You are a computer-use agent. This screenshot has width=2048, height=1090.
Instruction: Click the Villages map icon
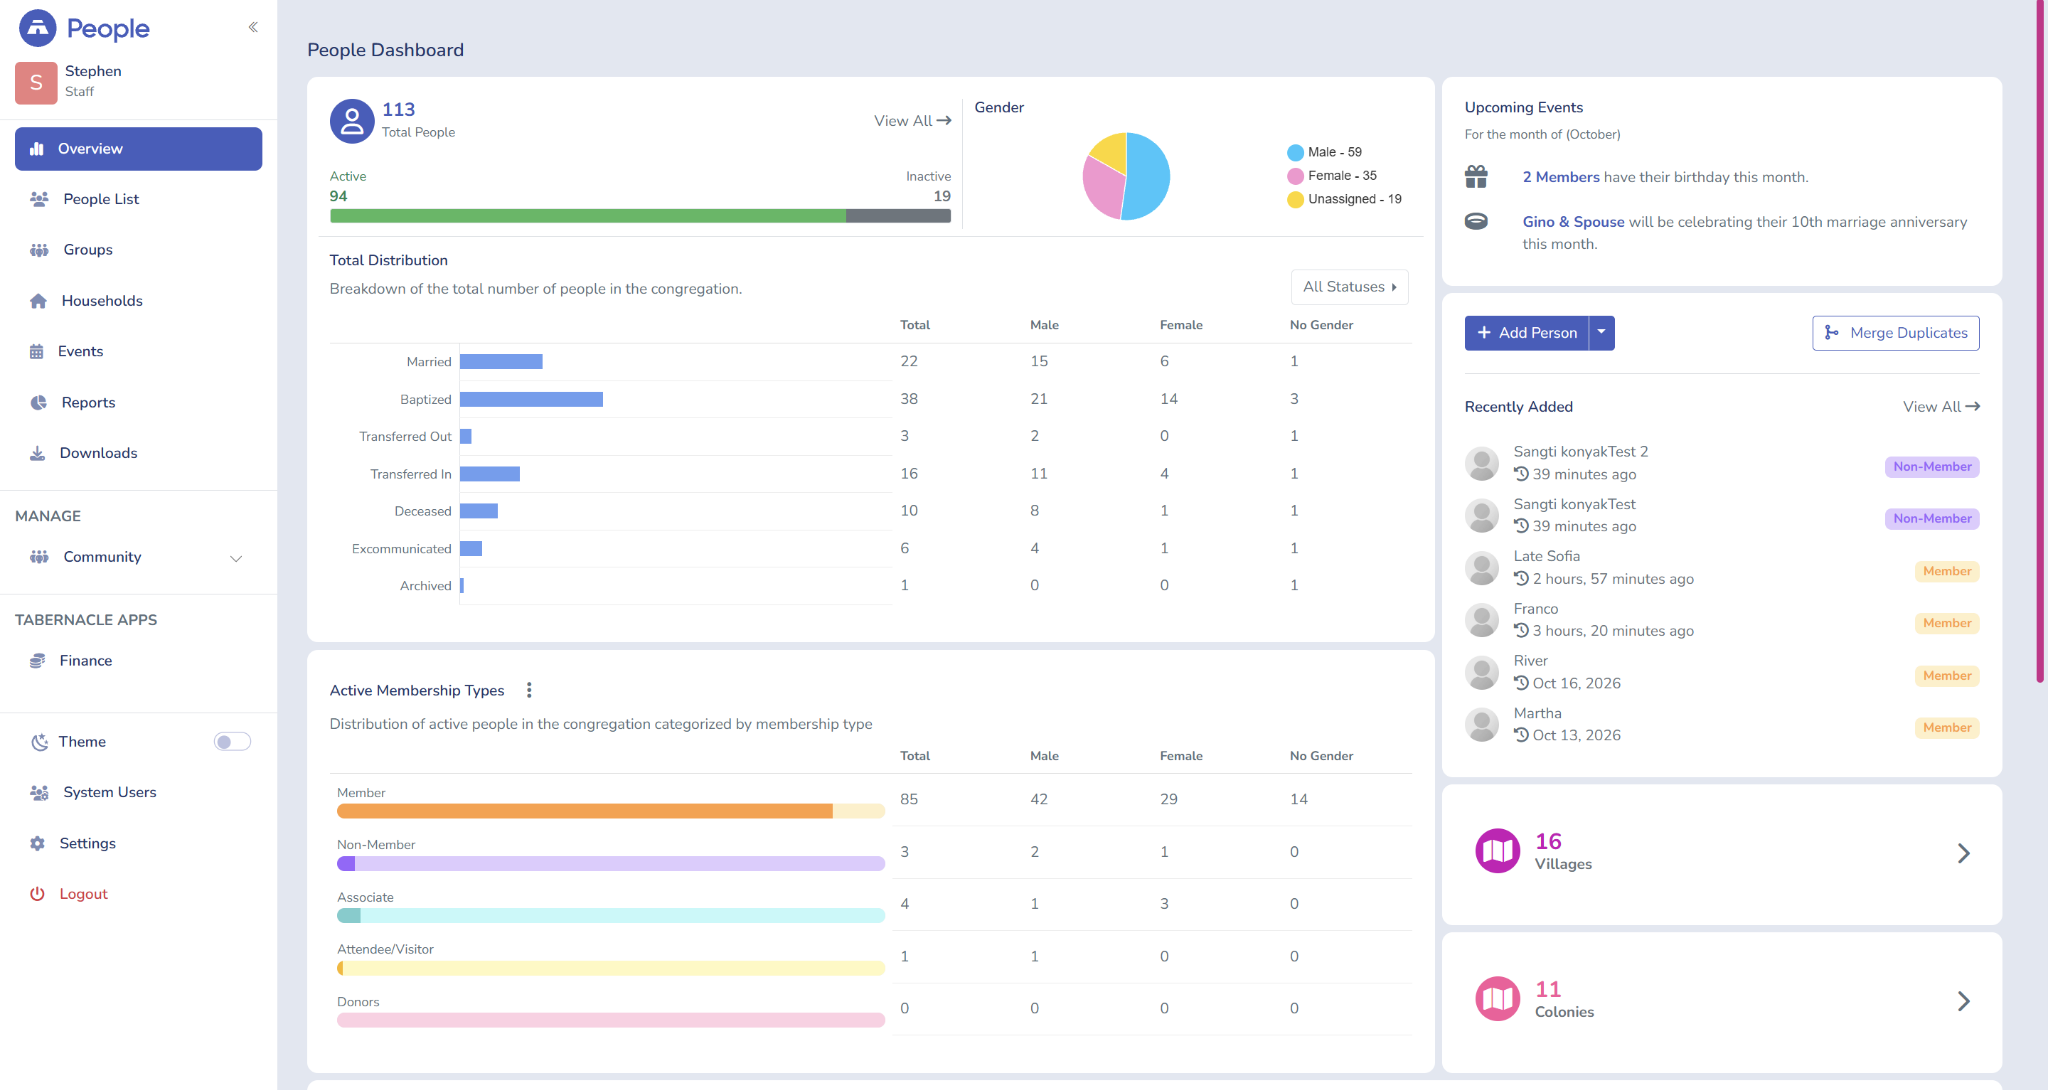1498,851
